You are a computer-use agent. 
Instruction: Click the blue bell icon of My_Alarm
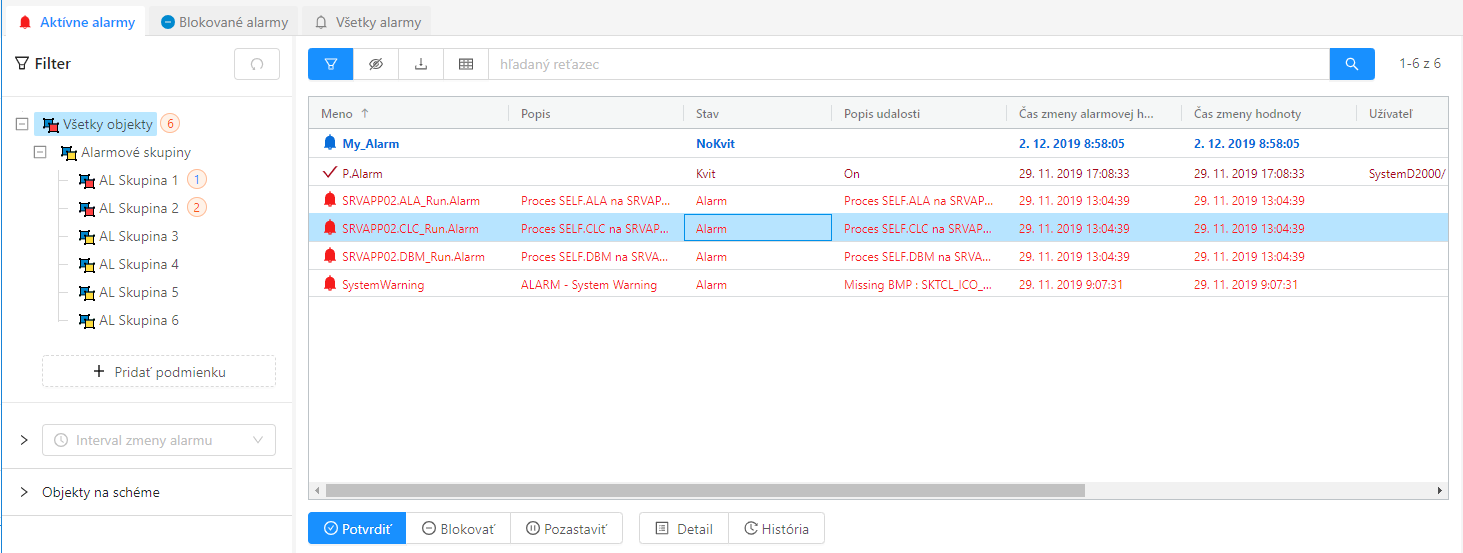point(330,143)
